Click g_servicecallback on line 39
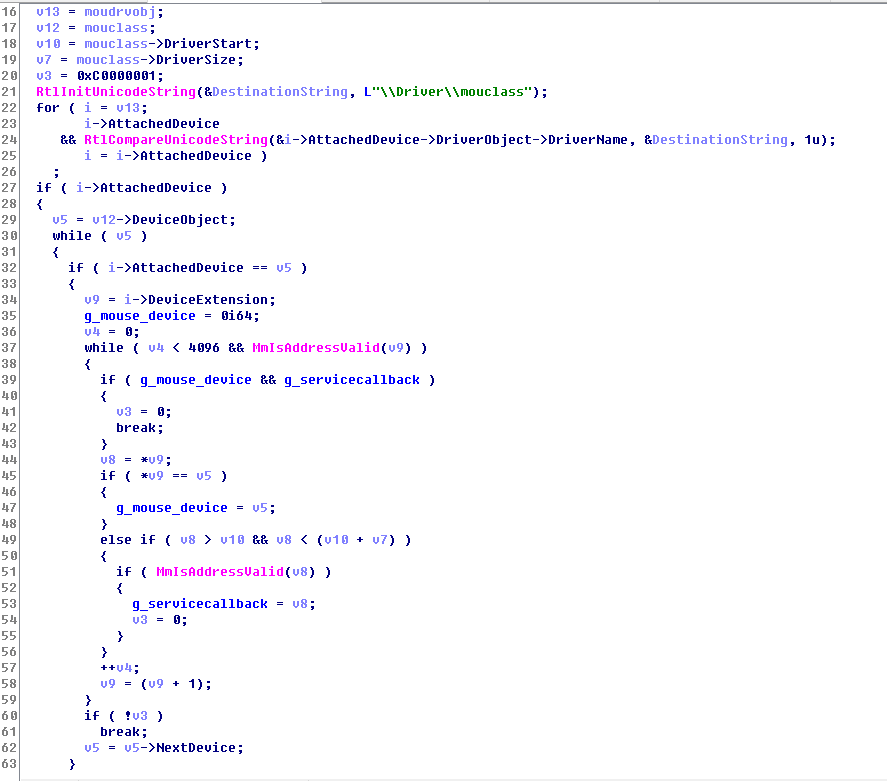The width and height of the screenshot is (887, 781). point(352,380)
